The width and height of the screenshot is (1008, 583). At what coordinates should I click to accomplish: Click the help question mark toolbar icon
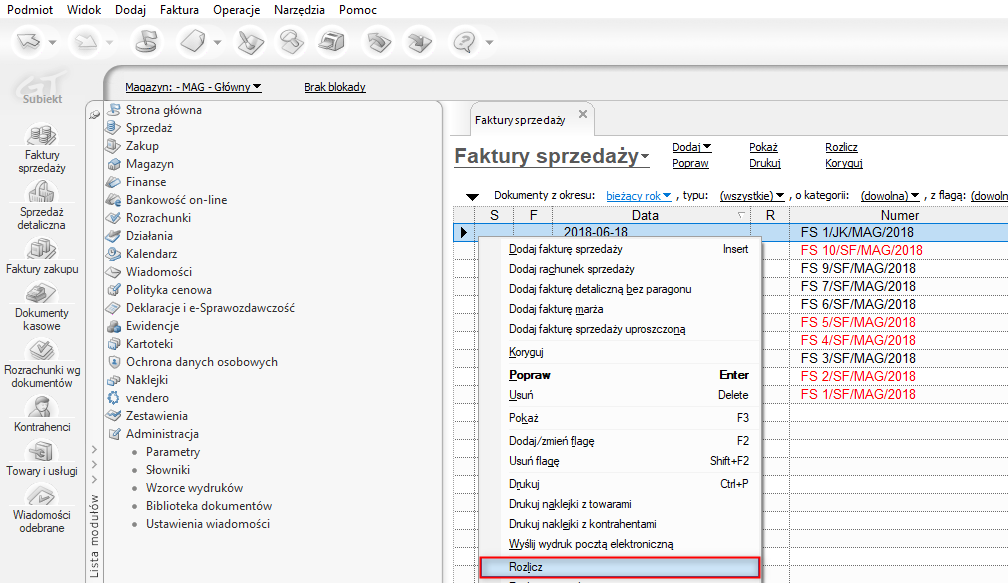(464, 42)
